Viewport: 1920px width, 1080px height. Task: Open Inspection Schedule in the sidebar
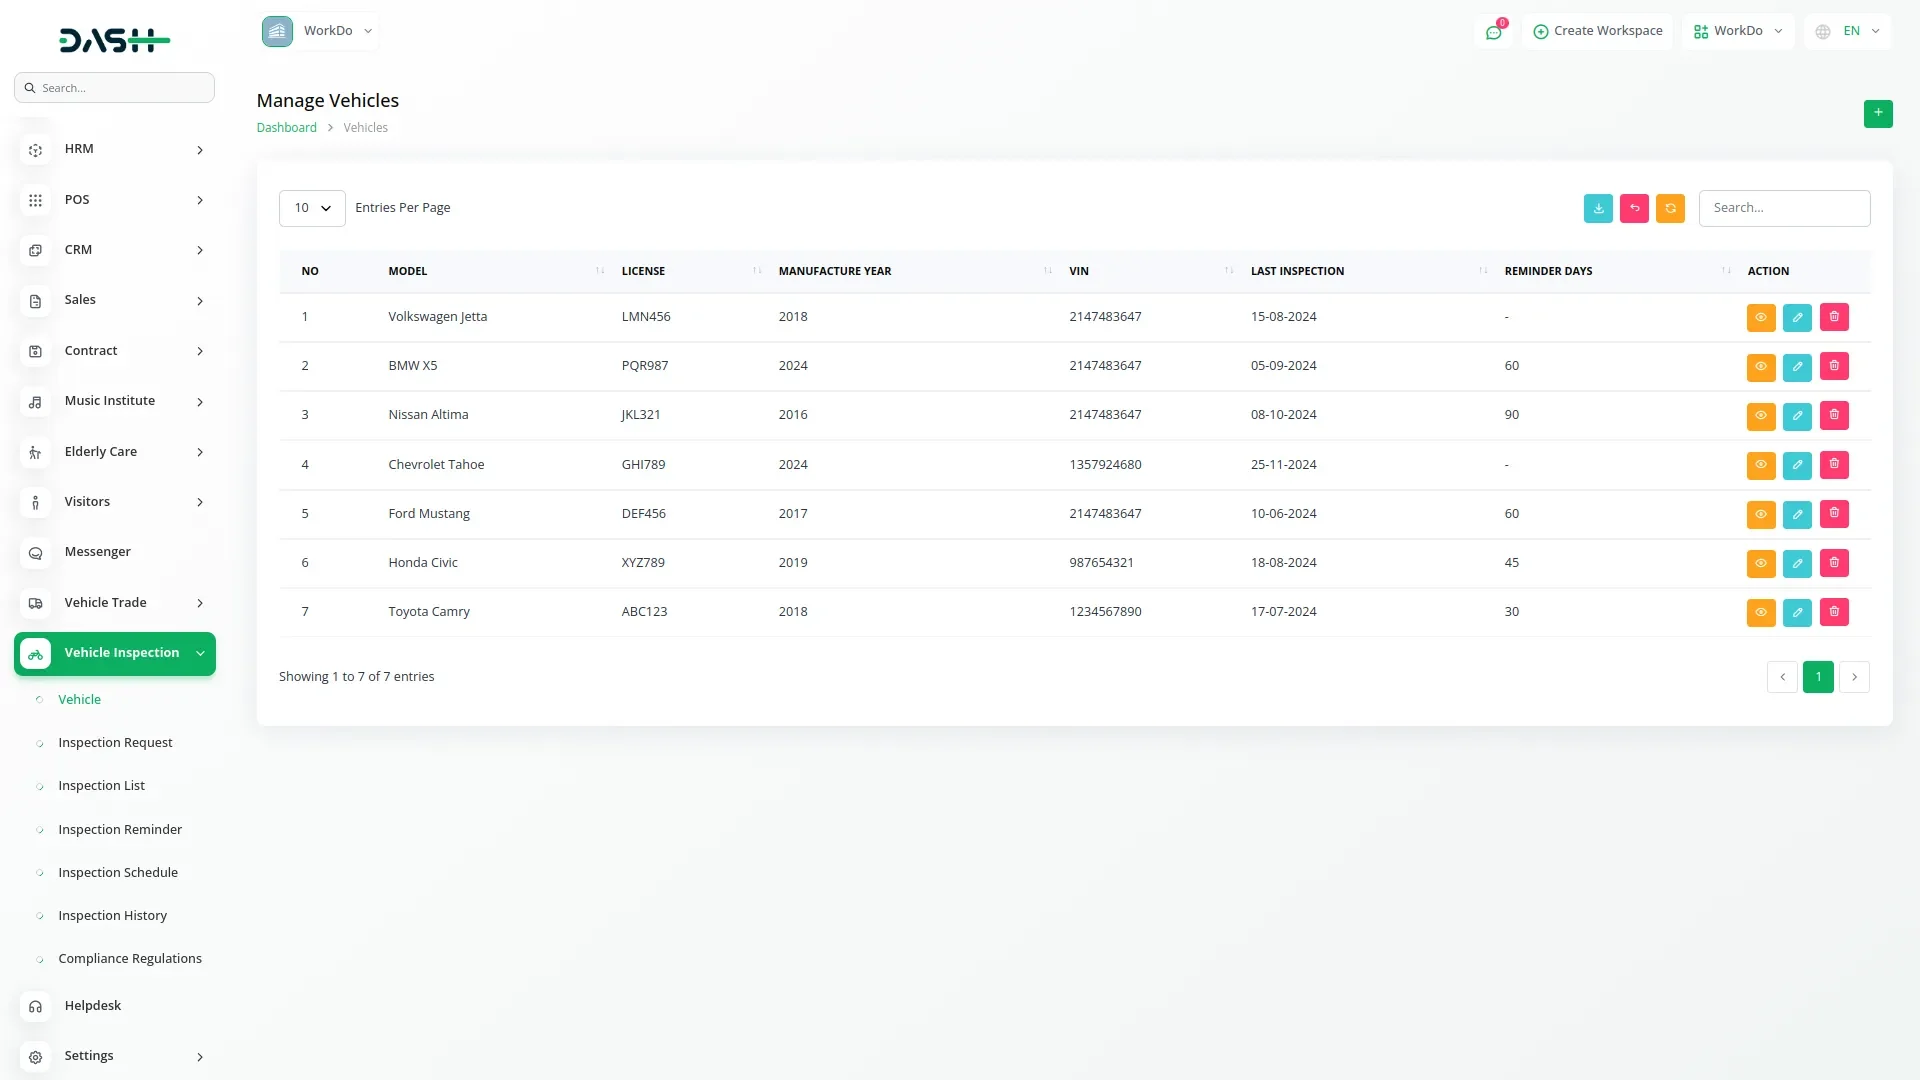118,872
